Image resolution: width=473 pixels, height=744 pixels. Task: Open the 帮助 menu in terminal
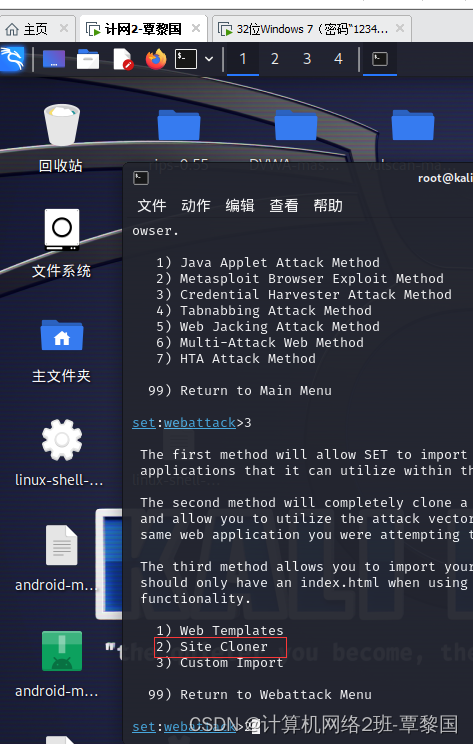coord(328,206)
